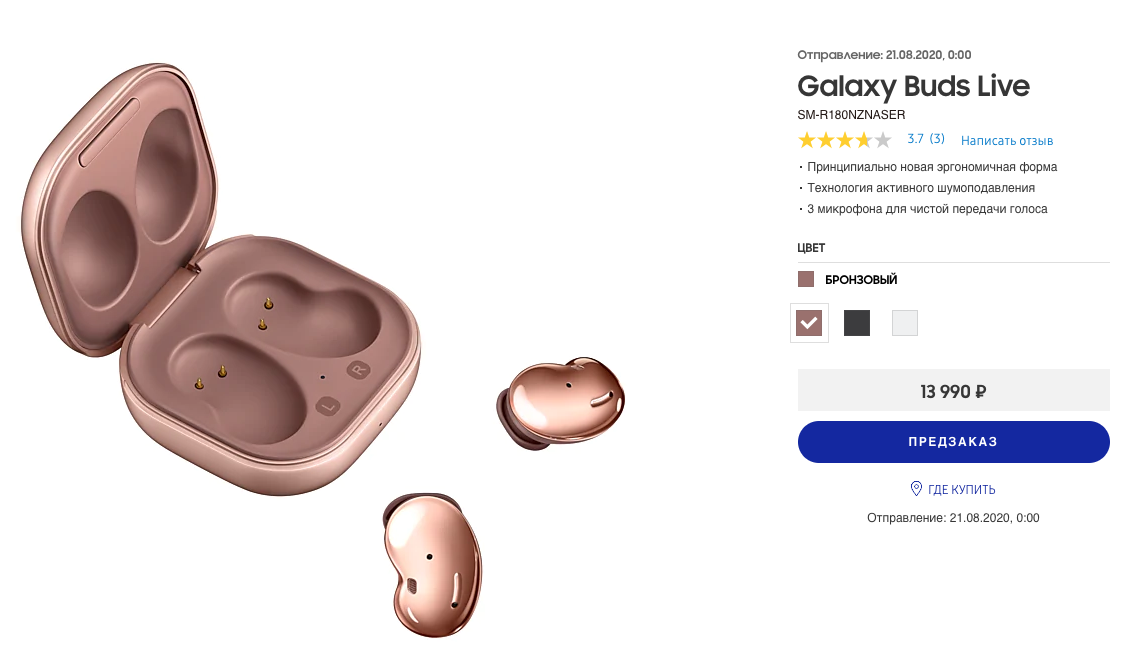Image resolution: width=1129 pixels, height=648 pixels.
Task: Click the lower bronze earbud image
Action: pos(432,564)
